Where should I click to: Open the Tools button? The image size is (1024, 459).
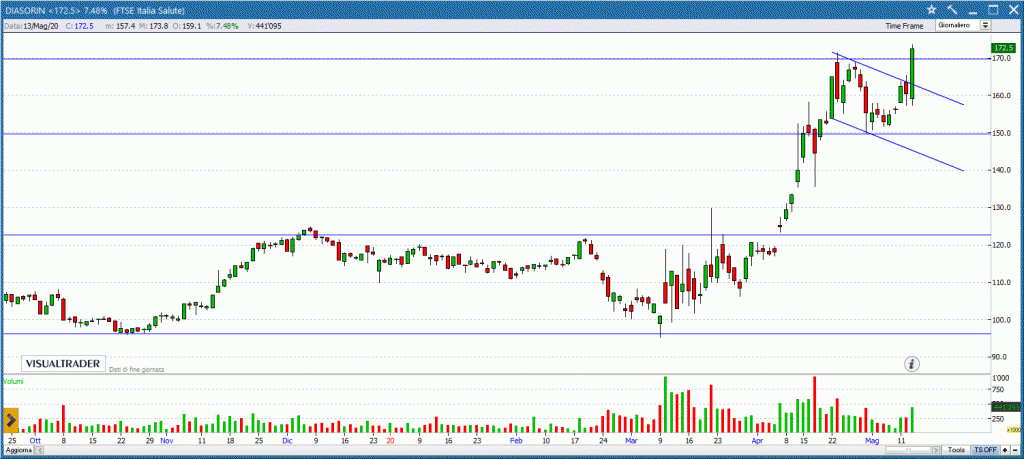point(957,451)
